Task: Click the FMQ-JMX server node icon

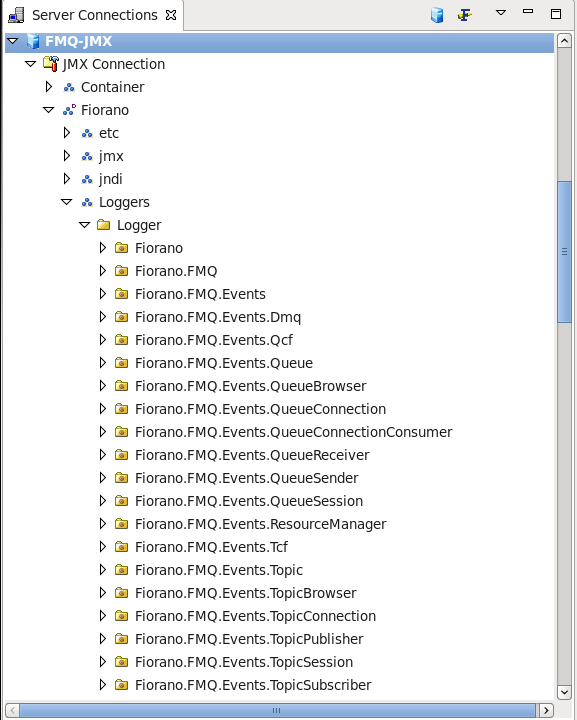Action: (x=33, y=41)
